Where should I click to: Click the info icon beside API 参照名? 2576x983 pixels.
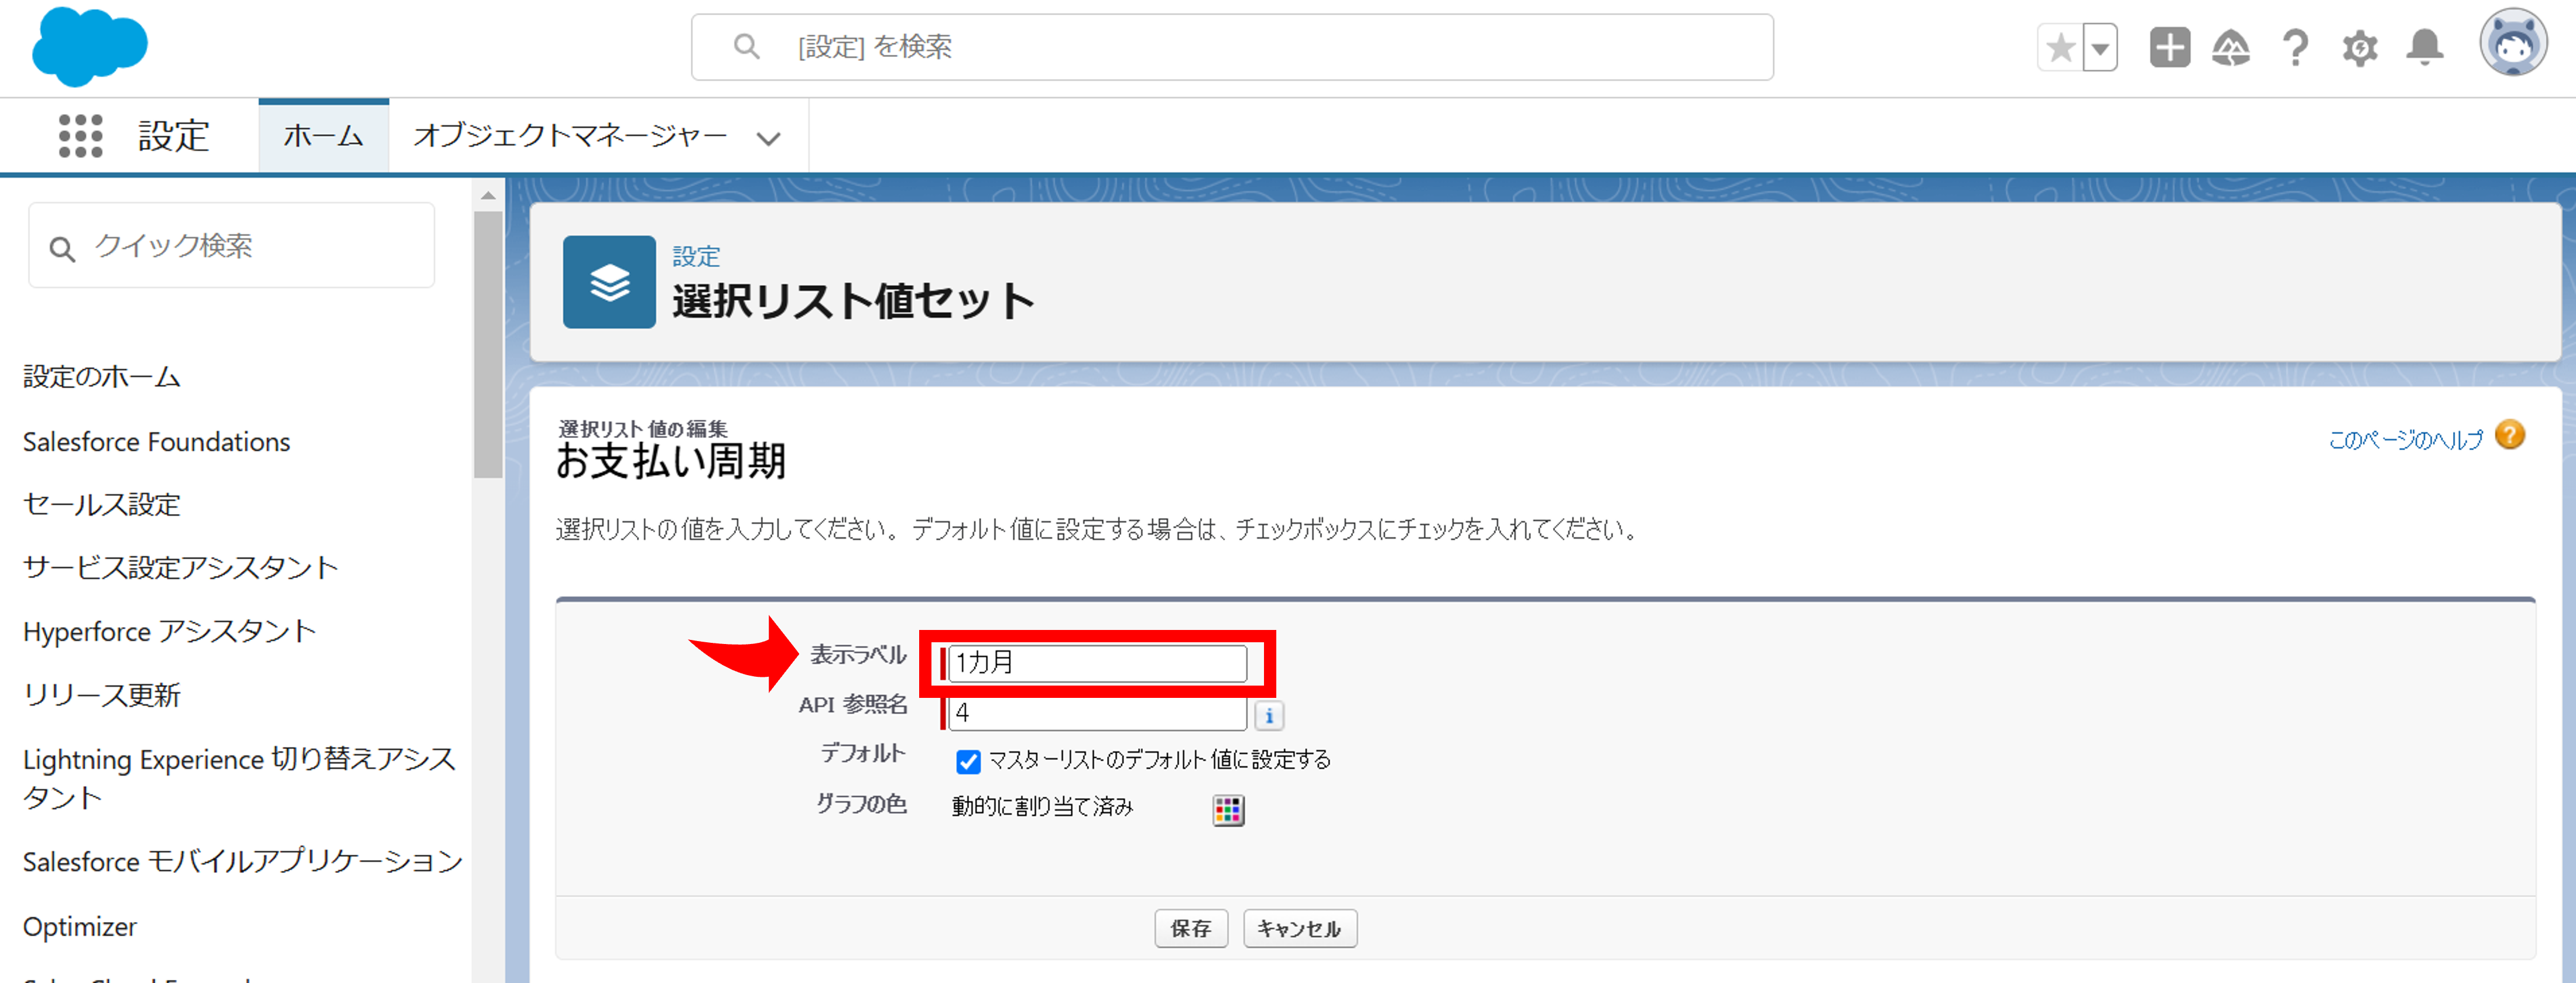click(1269, 715)
